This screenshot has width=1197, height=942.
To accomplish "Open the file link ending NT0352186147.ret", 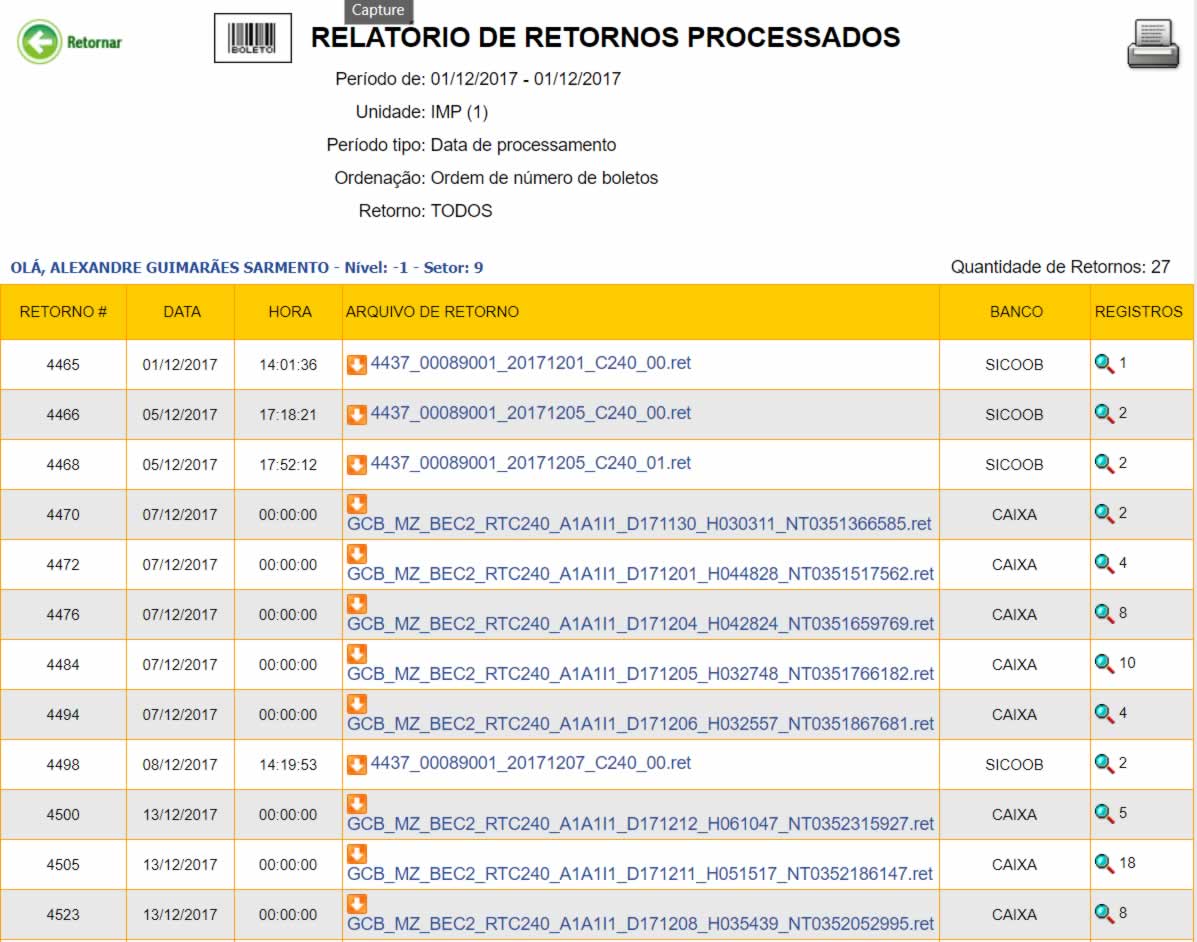I will click(640, 874).
